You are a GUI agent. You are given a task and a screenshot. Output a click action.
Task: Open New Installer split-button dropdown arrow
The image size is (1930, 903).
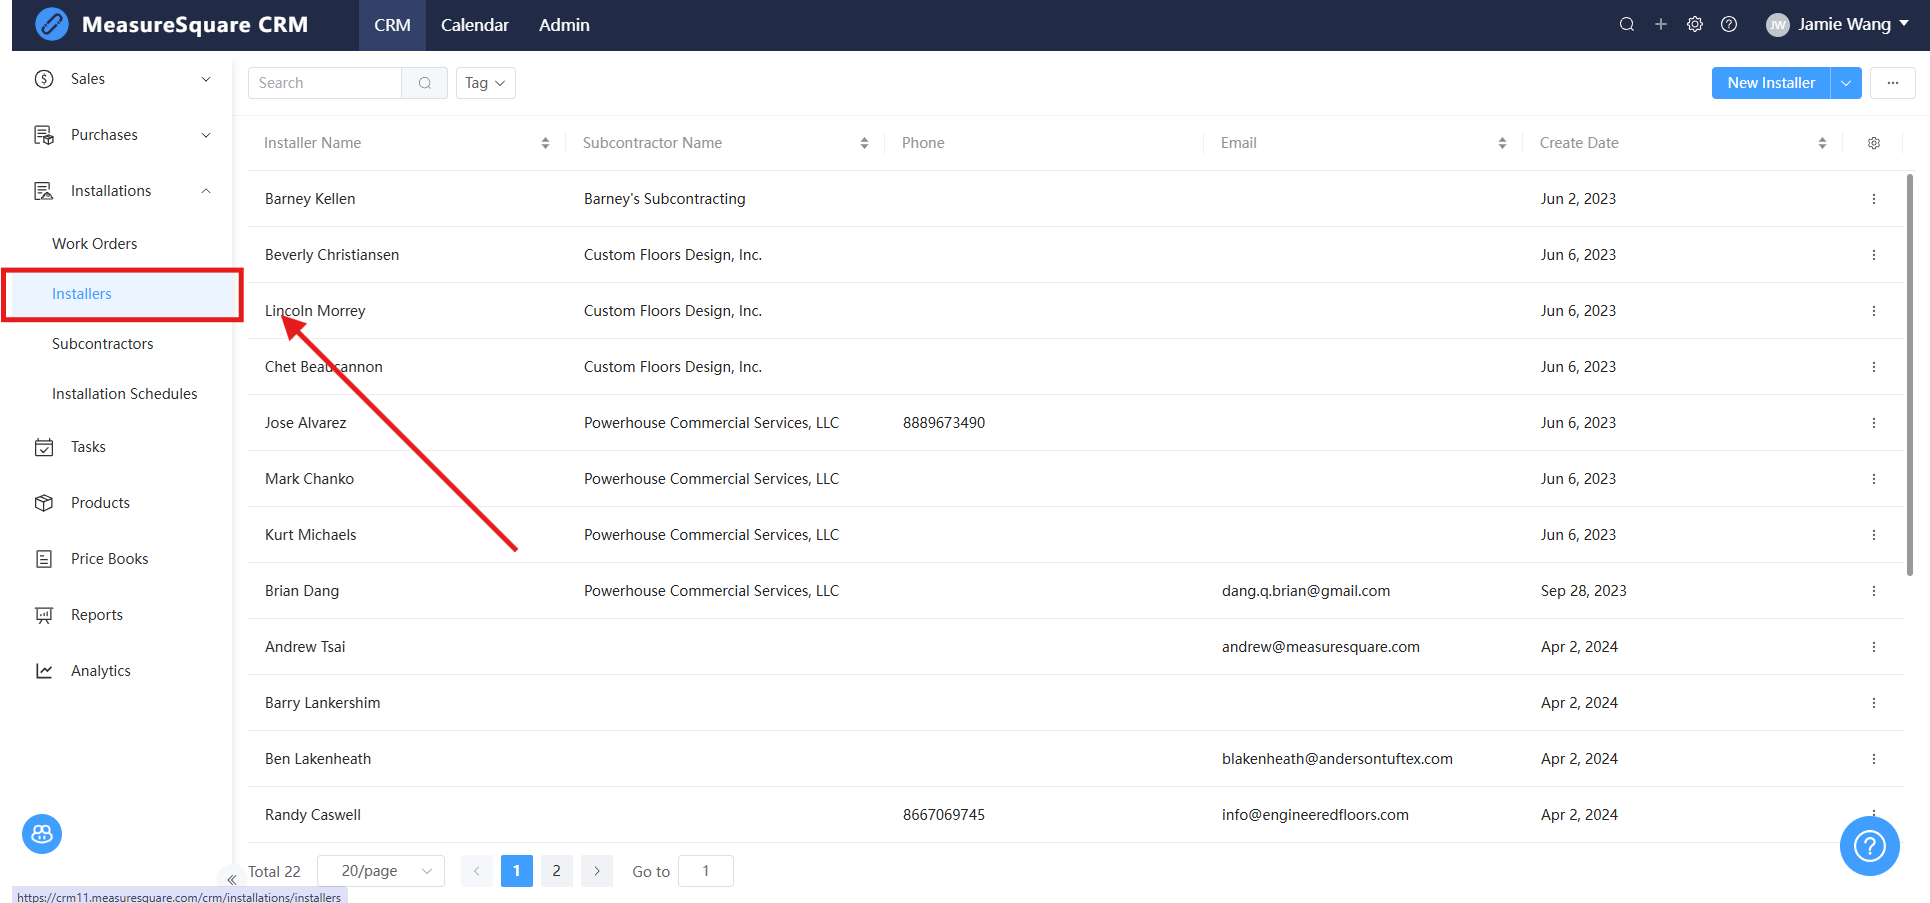click(x=1846, y=83)
